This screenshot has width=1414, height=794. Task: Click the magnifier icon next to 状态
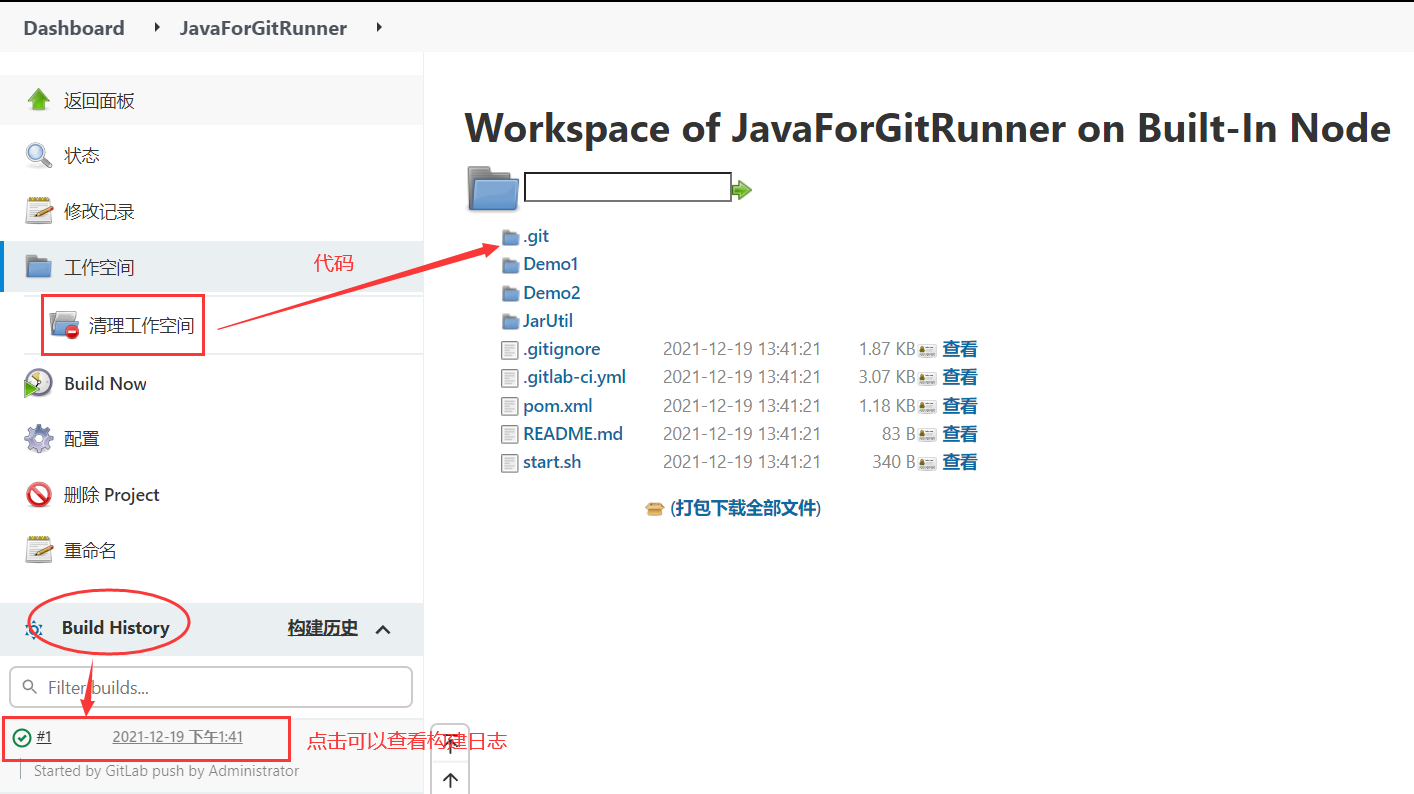[x=38, y=155]
